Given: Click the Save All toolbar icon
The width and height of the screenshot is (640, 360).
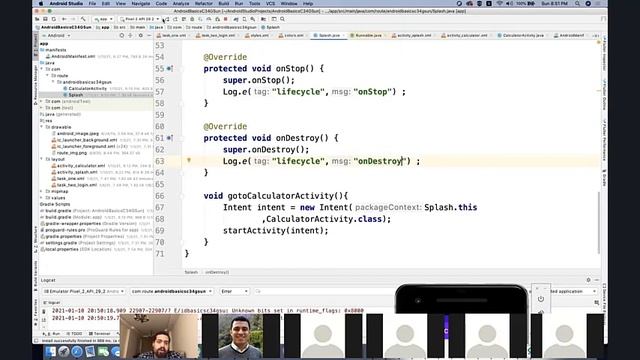Looking at the screenshot, I should [45, 19].
